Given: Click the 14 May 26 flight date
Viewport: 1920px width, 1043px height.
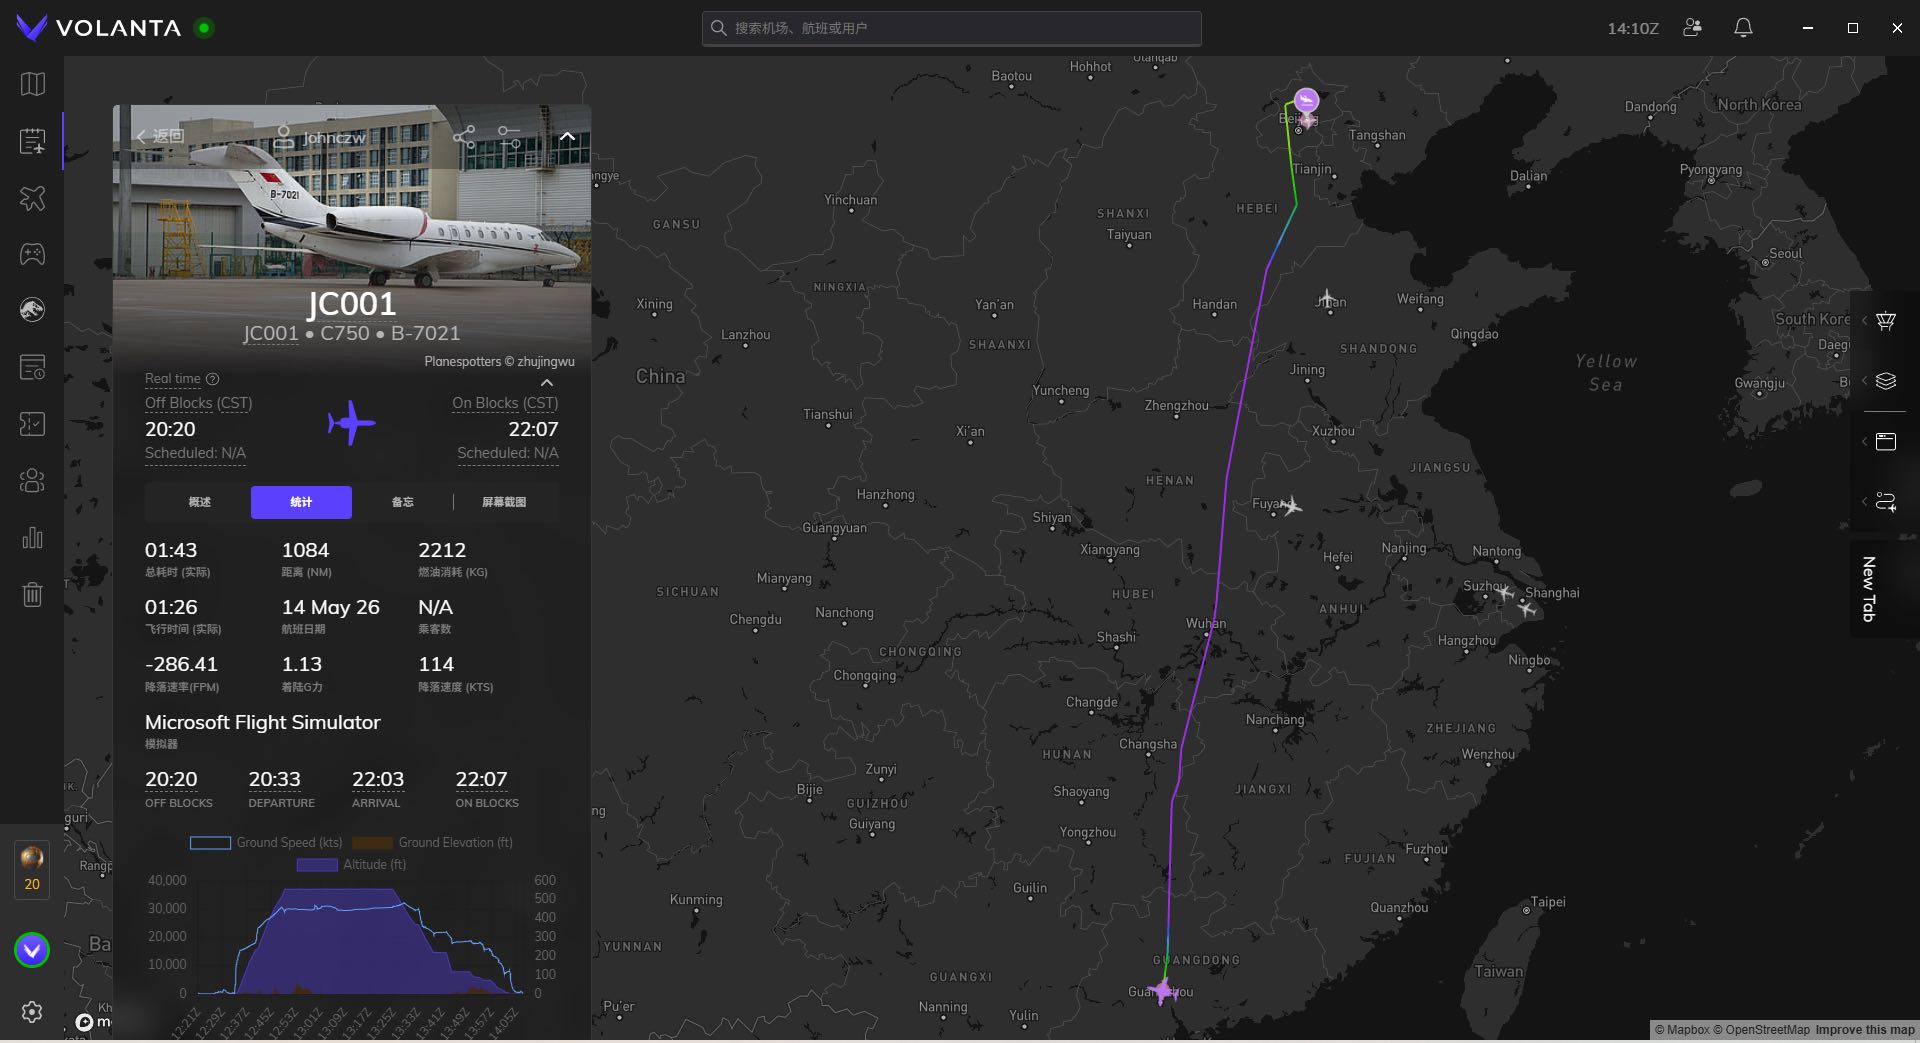Looking at the screenshot, I should tap(330, 607).
